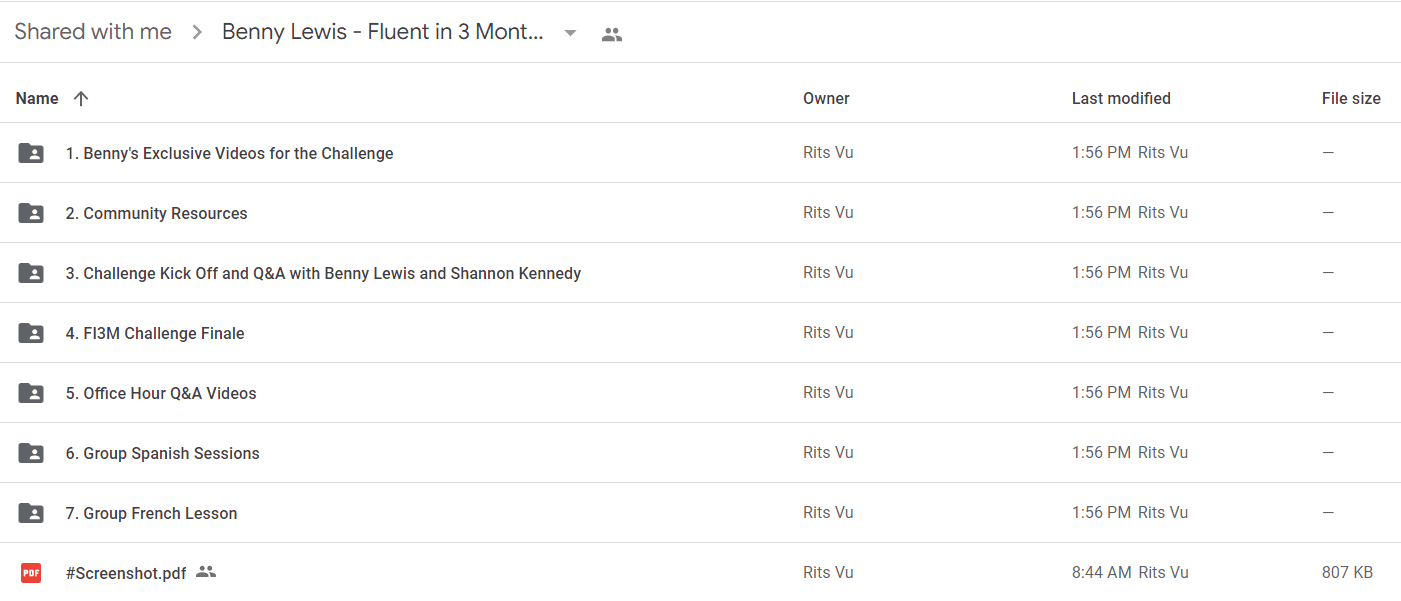Image resolution: width=1401 pixels, height=601 pixels.
Task: Click the folder icon beside Group French Lesson
Action: pyautogui.click(x=31, y=513)
